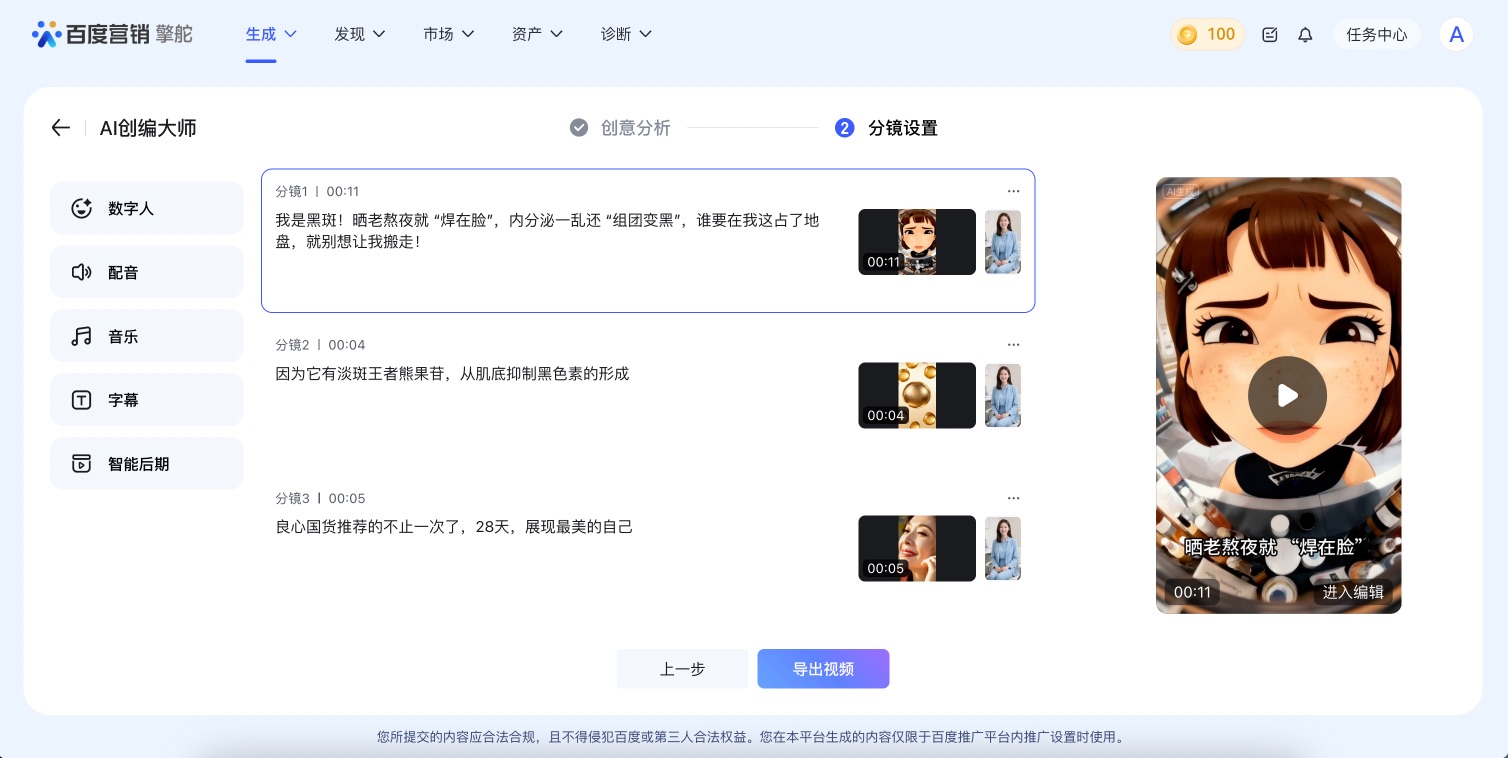Image resolution: width=1508 pixels, height=758 pixels.
Task: Click the gold coin balance showing 100
Action: click(1207, 35)
